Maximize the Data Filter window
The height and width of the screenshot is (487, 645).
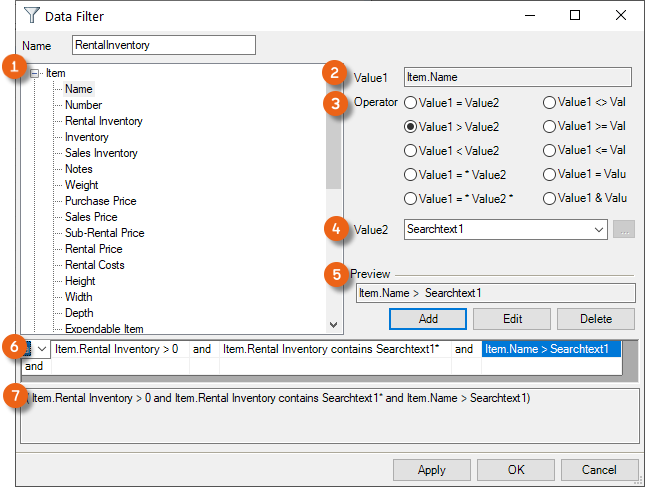pos(575,15)
